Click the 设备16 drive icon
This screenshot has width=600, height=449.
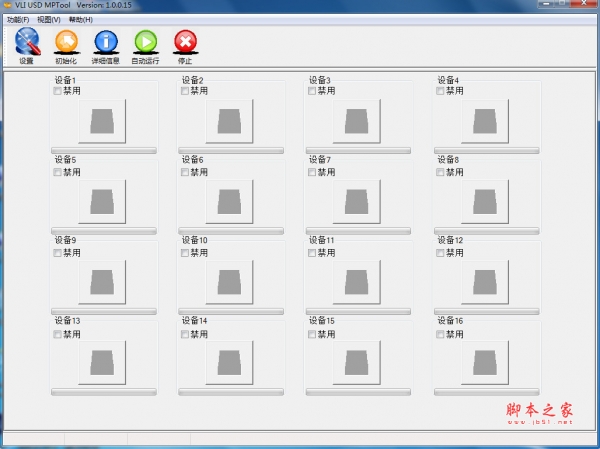485,362
